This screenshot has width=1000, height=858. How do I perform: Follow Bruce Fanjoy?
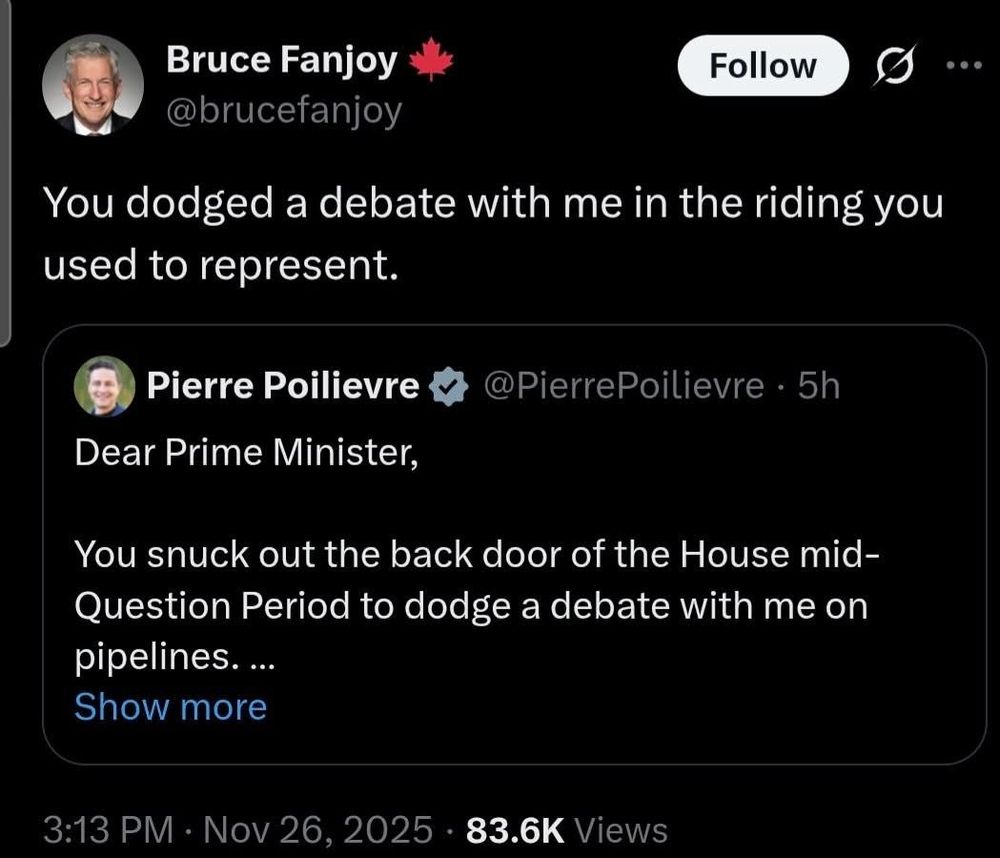pyautogui.click(x=762, y=66)
